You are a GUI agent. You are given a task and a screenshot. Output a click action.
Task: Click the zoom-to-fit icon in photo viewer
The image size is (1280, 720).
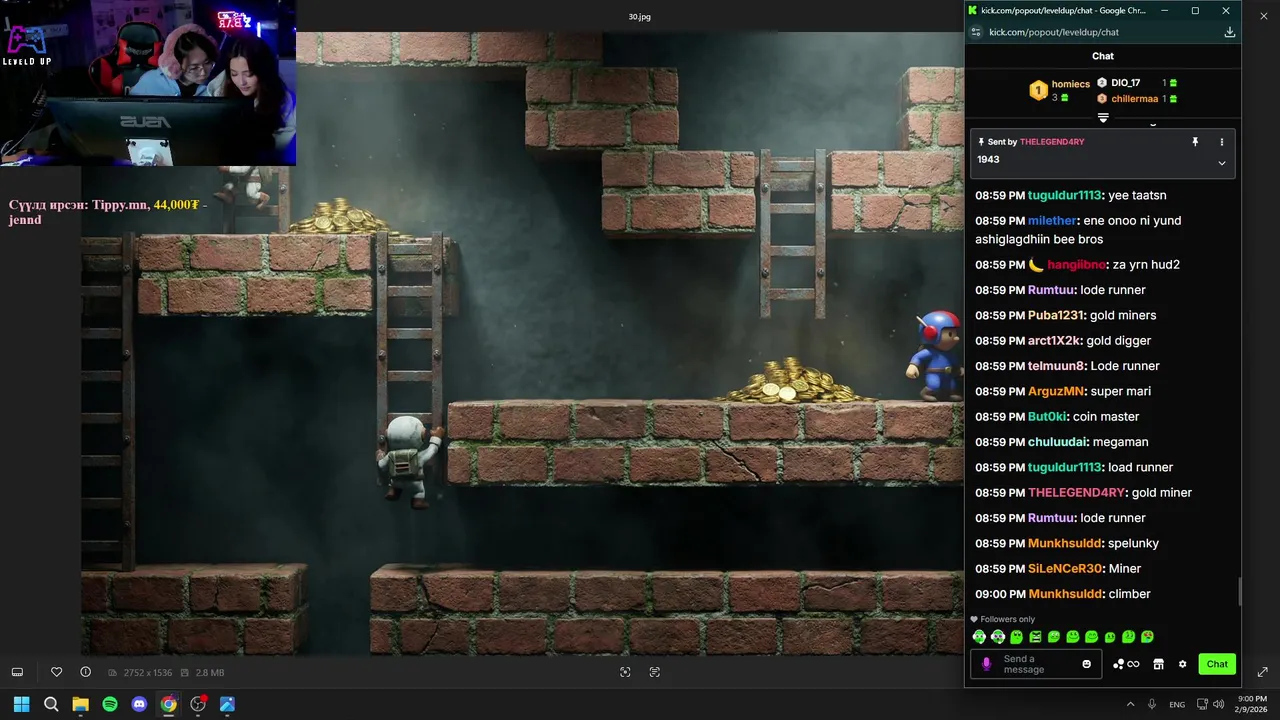click(625, 672)
